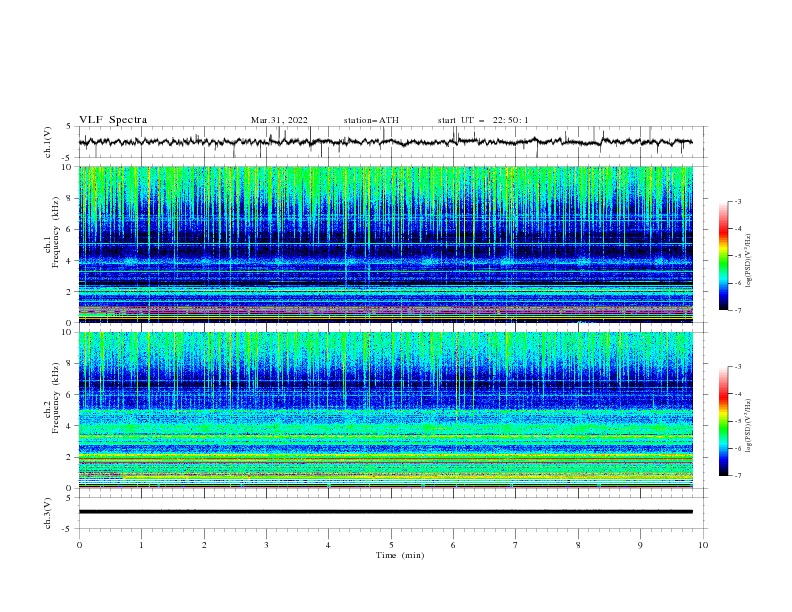The image size is (792, 612).
Task: Click the '-3' value on ch.2 color bar
Action: 737,367
